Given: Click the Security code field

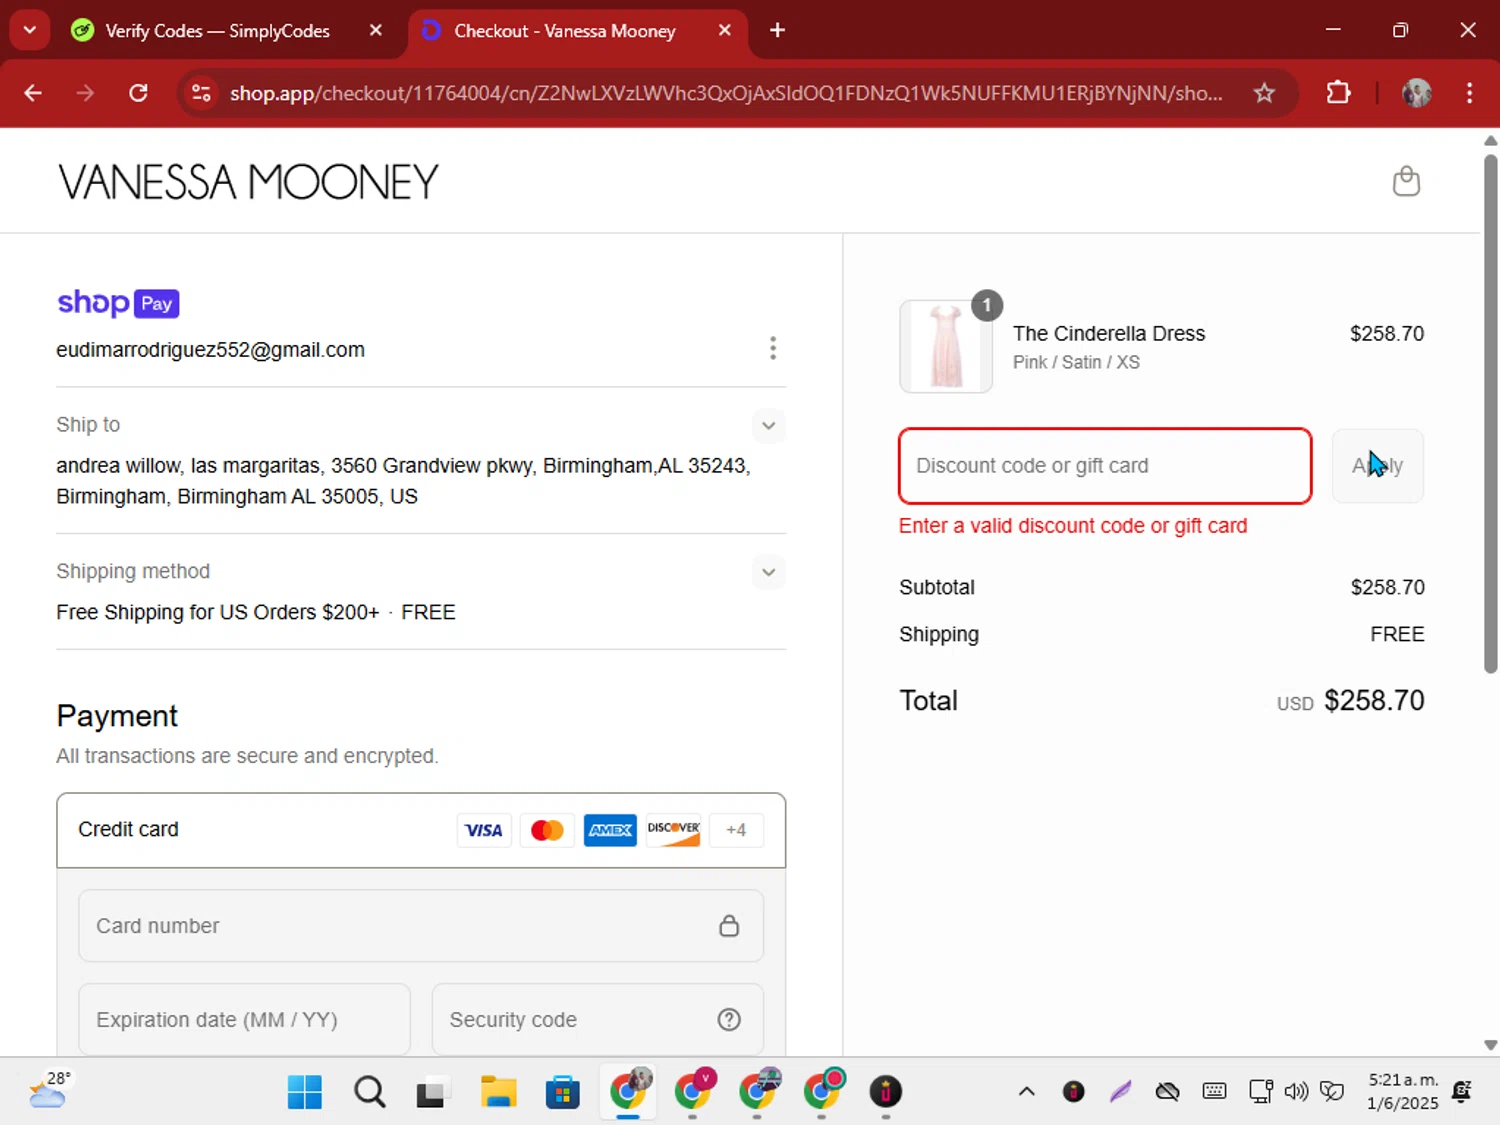Looking at the screenshot, I should (x=597, y=1019).
